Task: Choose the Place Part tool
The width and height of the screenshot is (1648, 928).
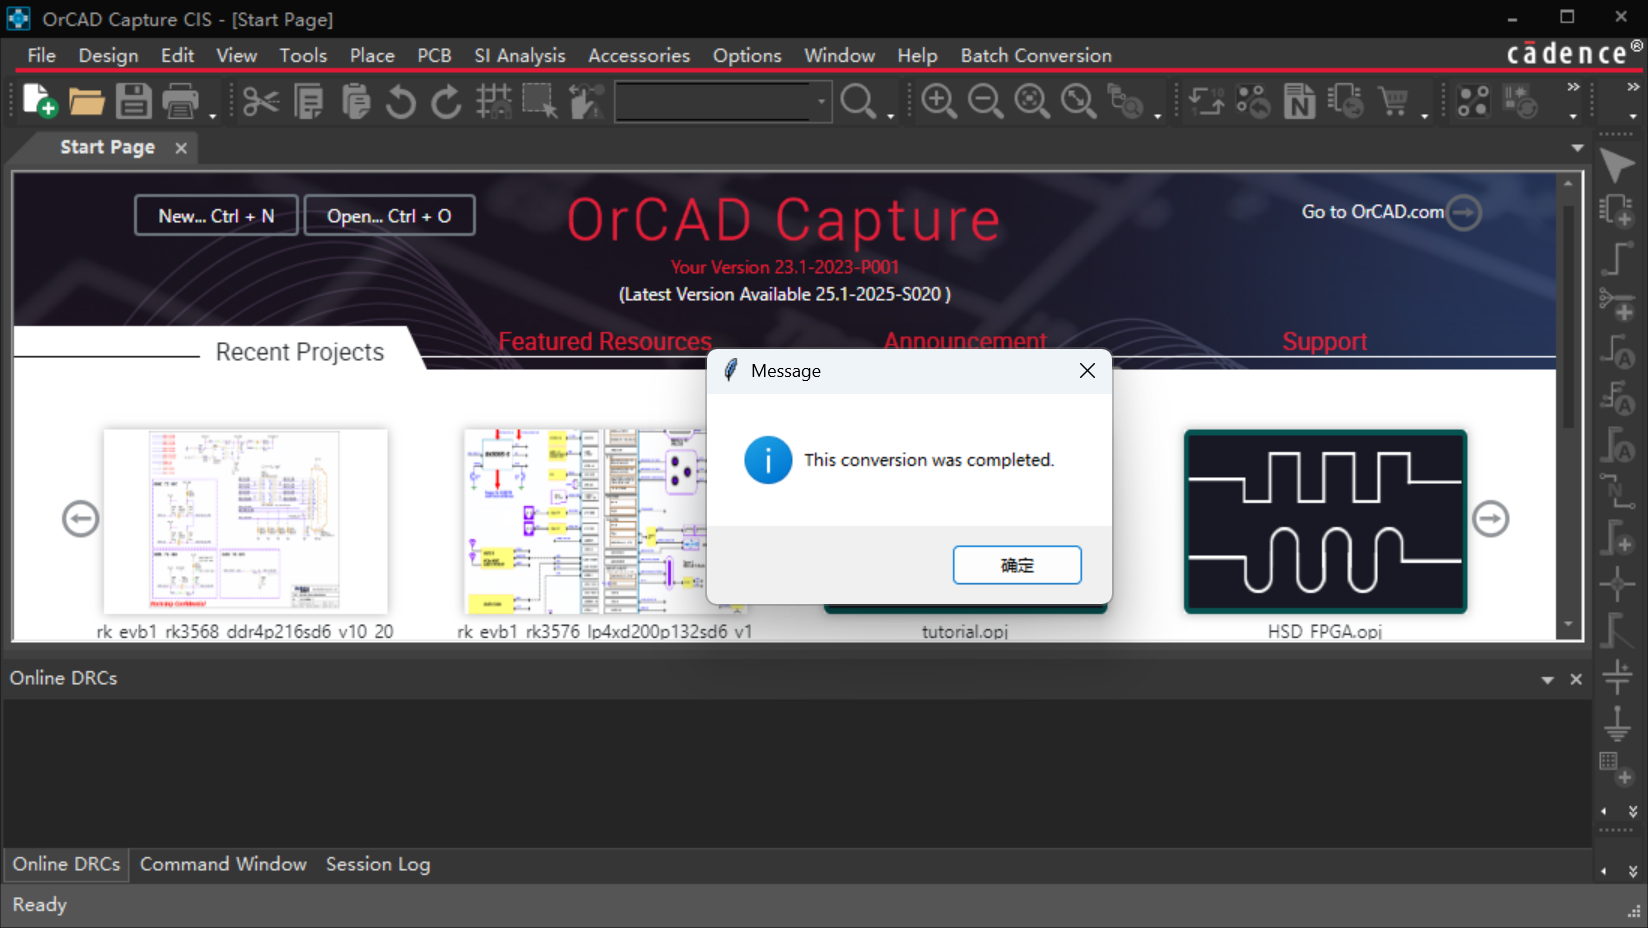Action: 1617,211
